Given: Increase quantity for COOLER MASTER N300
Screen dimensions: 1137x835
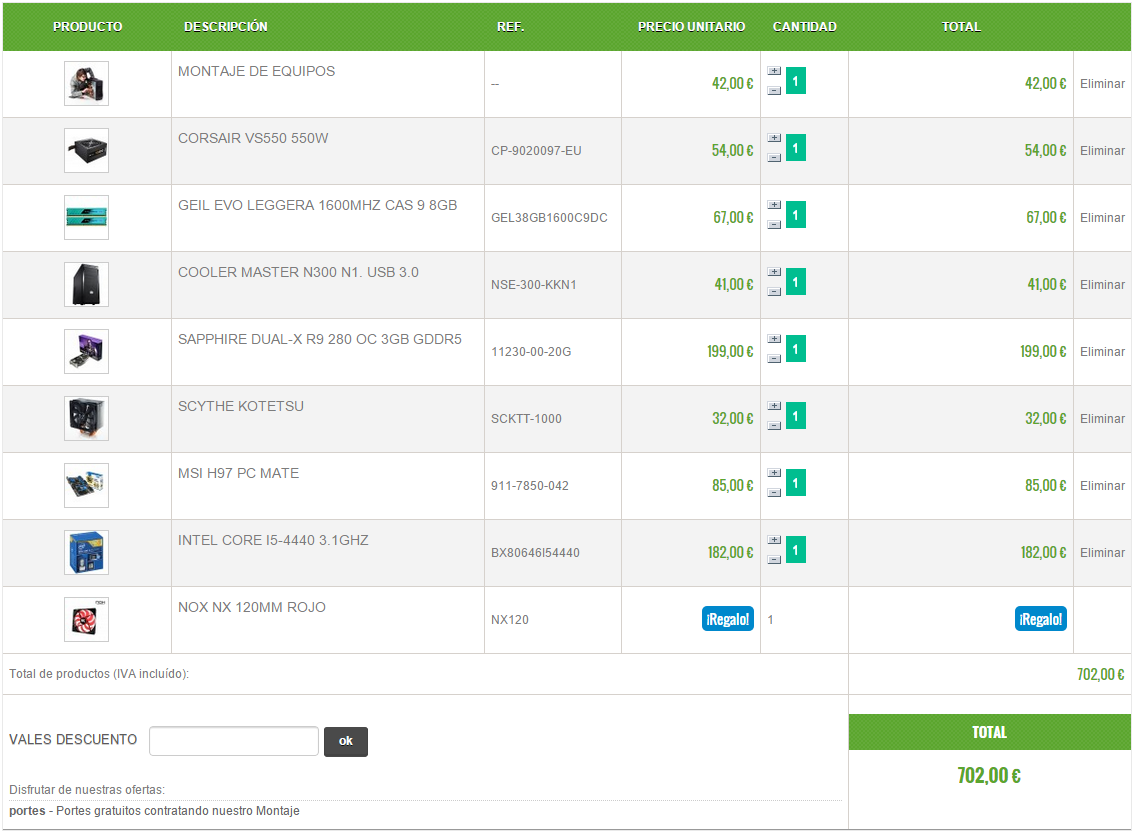Looking at the screenshot, I should point(774,272).
